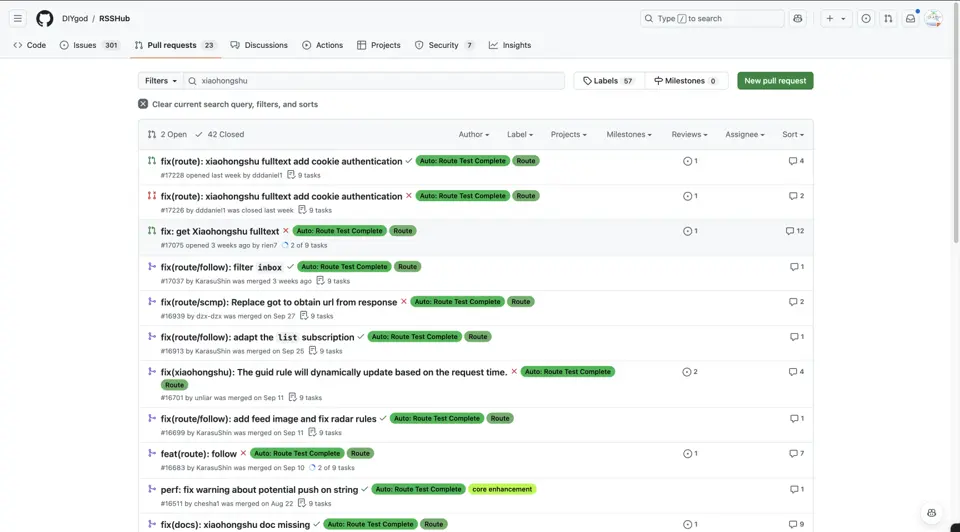Open linked issue icon on 'feat(route): follow'

(x=689, y=454)
